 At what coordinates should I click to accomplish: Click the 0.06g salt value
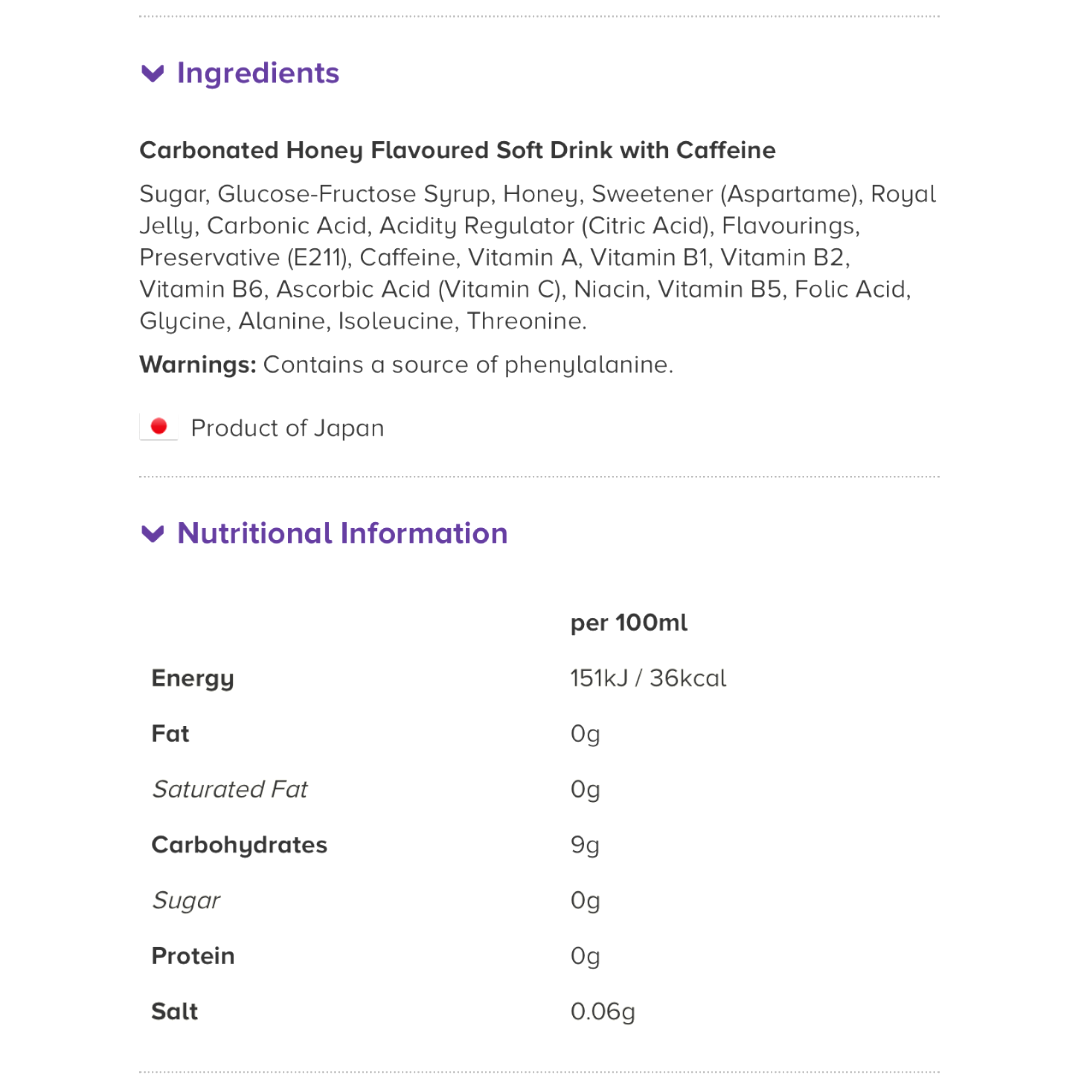602,1012
